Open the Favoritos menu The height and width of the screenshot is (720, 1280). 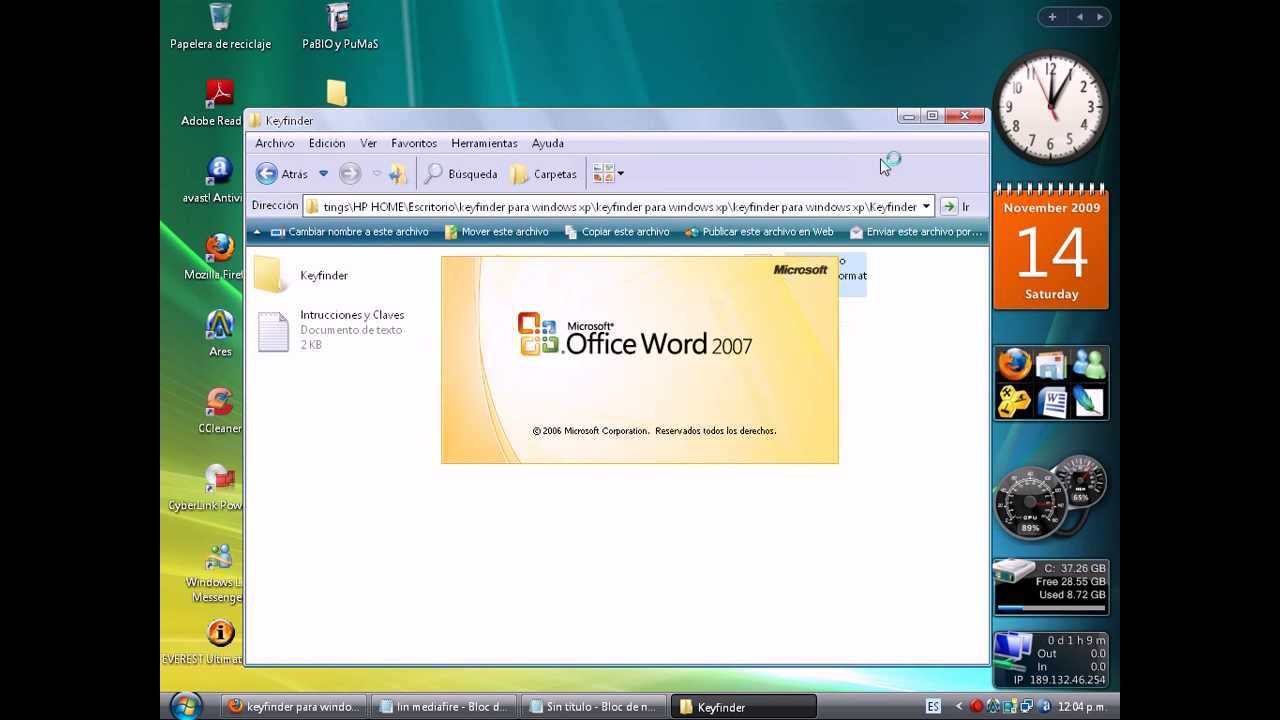tap(414, 143)
